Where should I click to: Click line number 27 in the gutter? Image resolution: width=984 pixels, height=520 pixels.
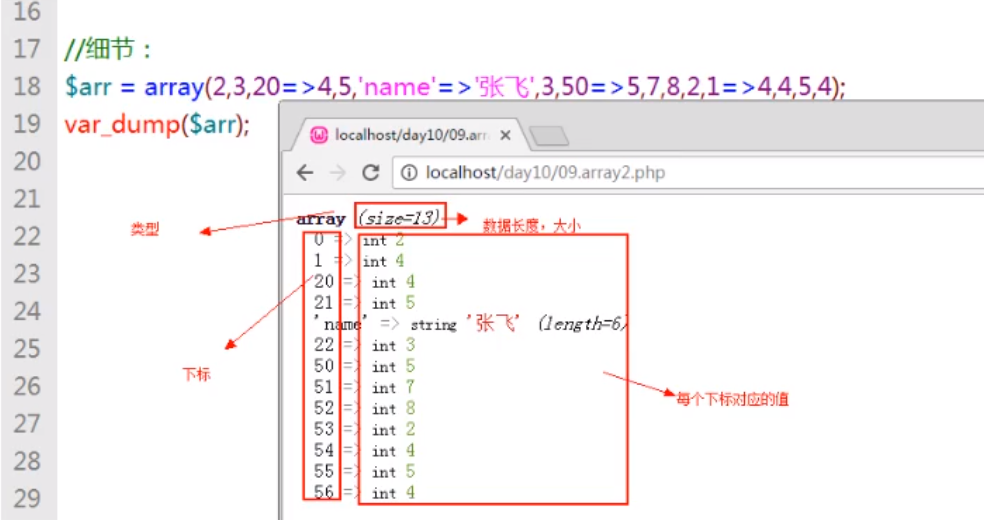coord(27,424)
